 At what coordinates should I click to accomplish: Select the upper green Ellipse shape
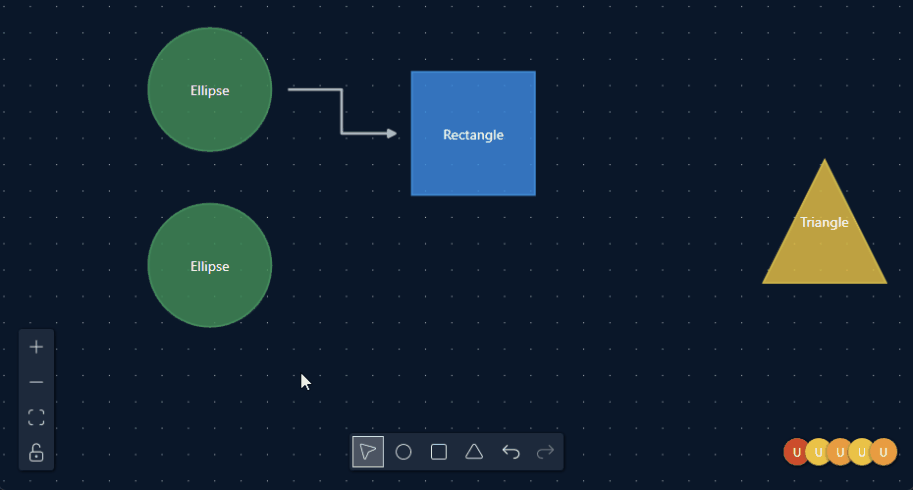point(210,90)
